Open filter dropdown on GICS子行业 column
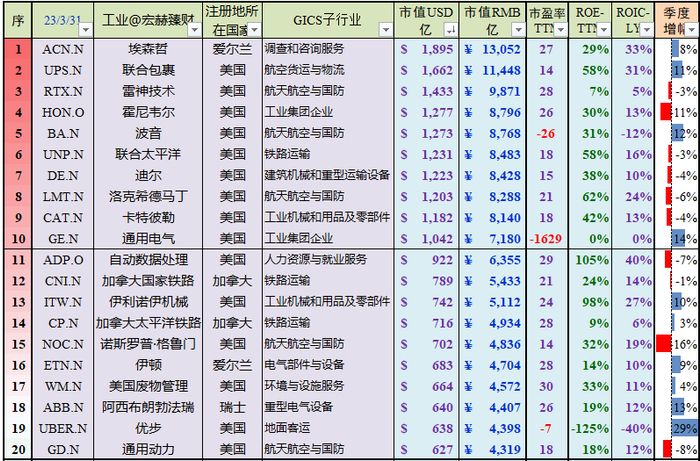Image resolution: width=700 pixels, height=461 pixels. pos(385,30)
